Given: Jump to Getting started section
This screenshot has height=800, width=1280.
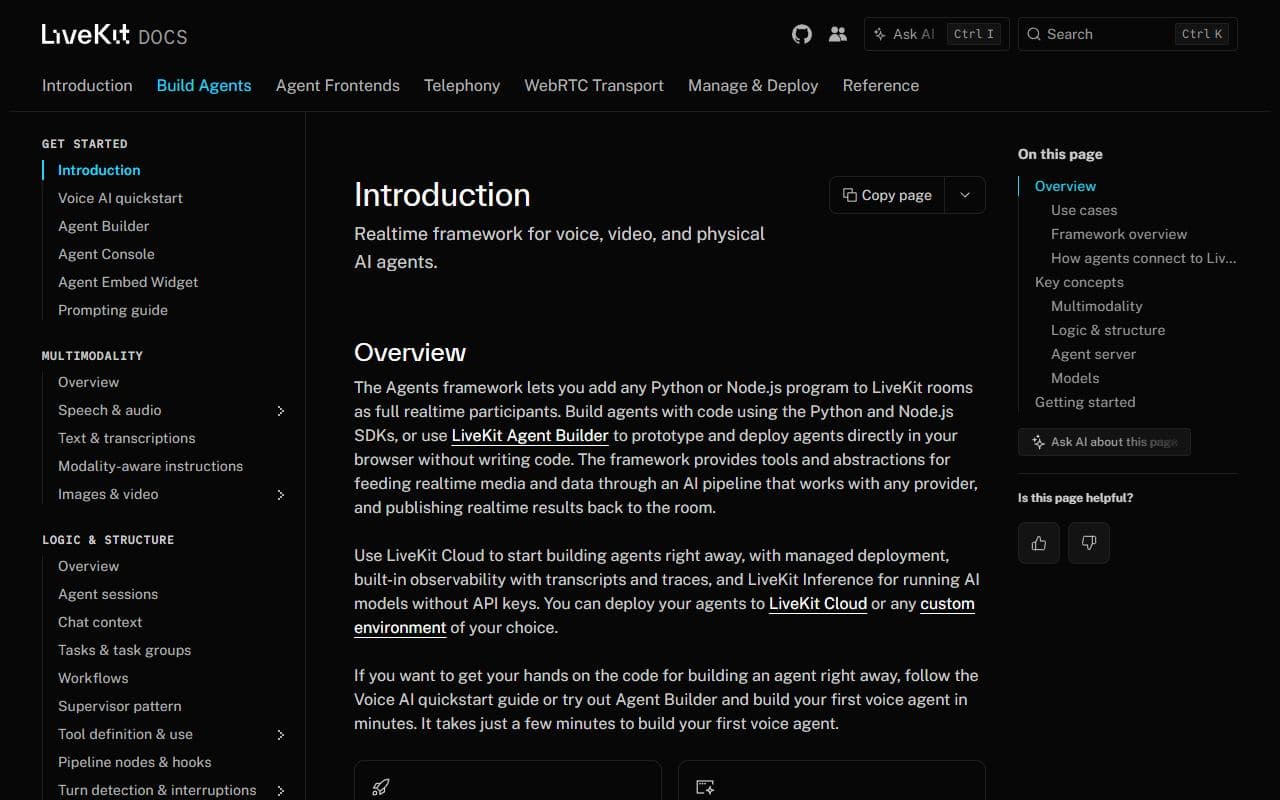Looking at the screenshot, I should click(1085, 402).
